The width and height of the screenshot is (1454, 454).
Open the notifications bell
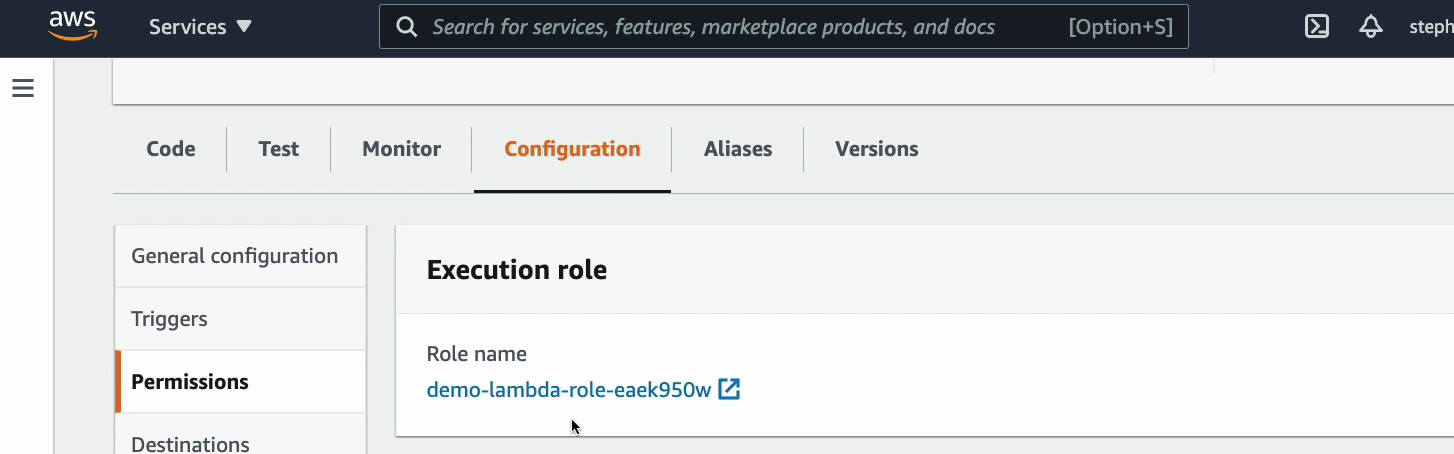coord(1371,27)
